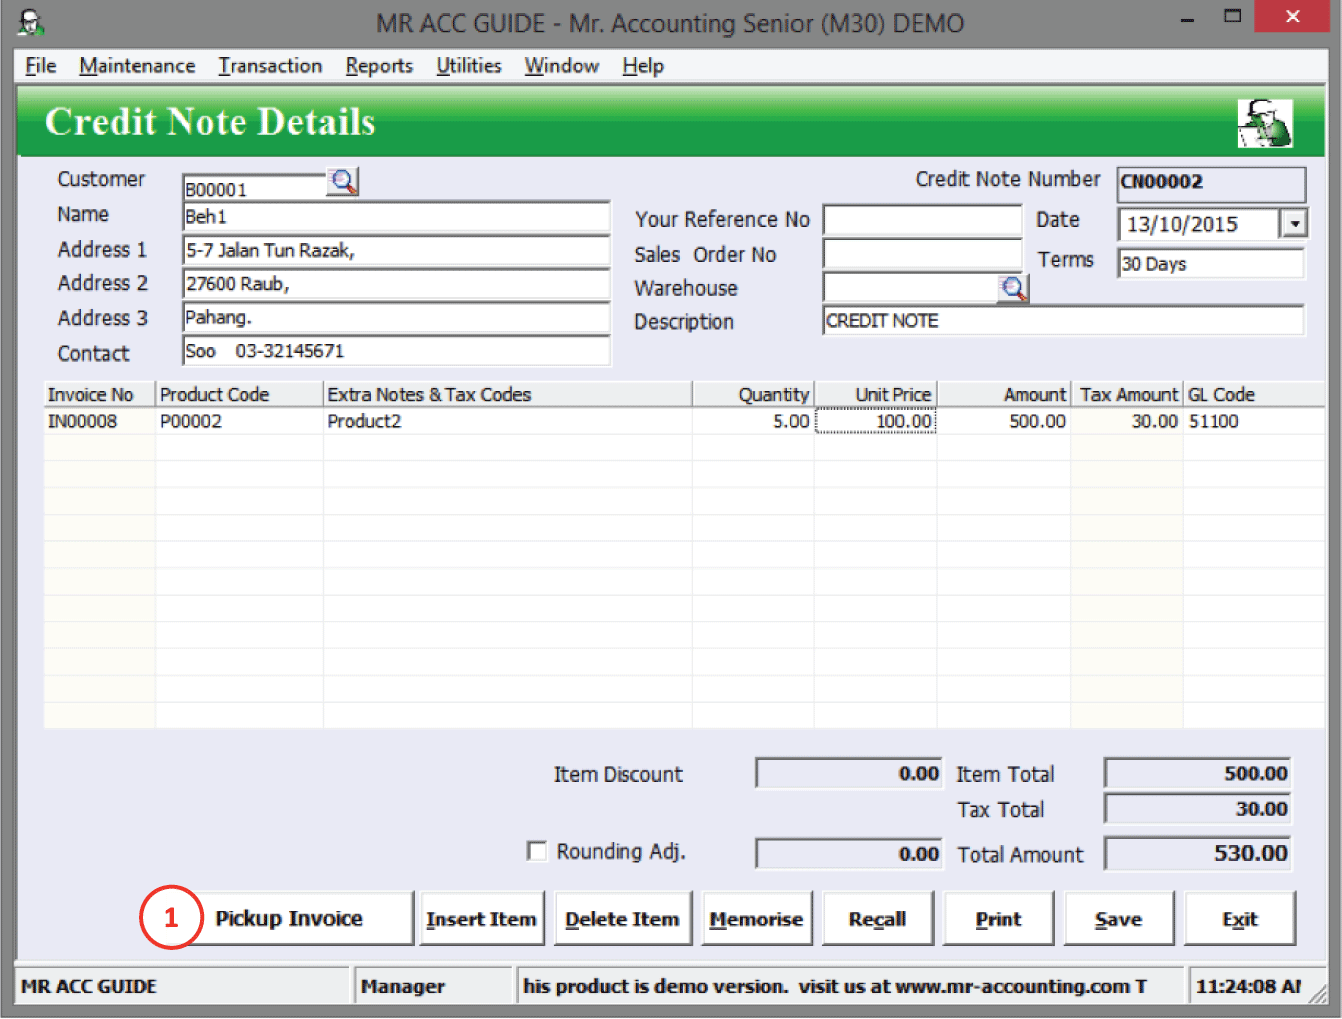
Task: Open the Transaction menu
Action: 270,66
